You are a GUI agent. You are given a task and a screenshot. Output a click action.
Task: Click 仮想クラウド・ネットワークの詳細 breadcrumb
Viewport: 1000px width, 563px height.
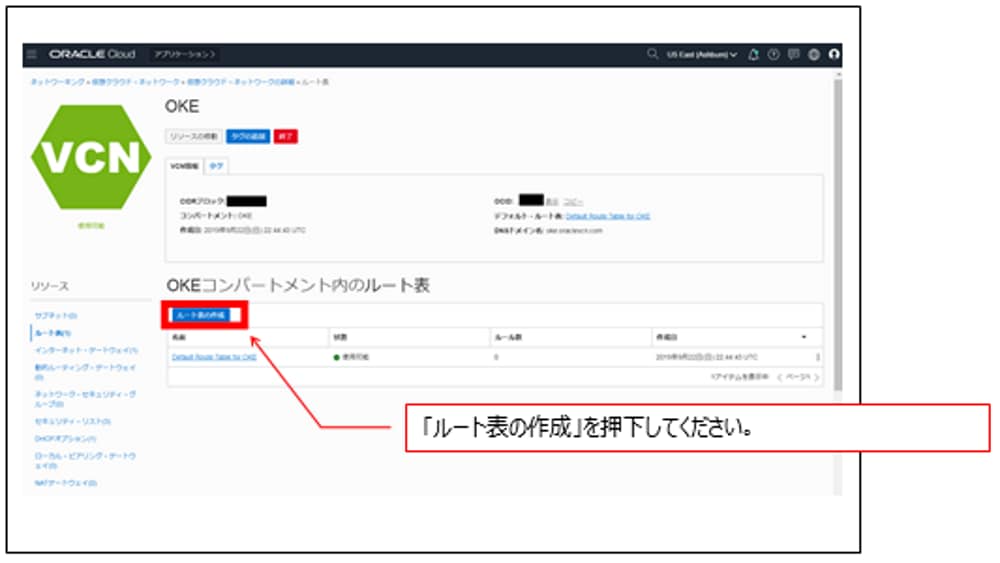[241, 82]
